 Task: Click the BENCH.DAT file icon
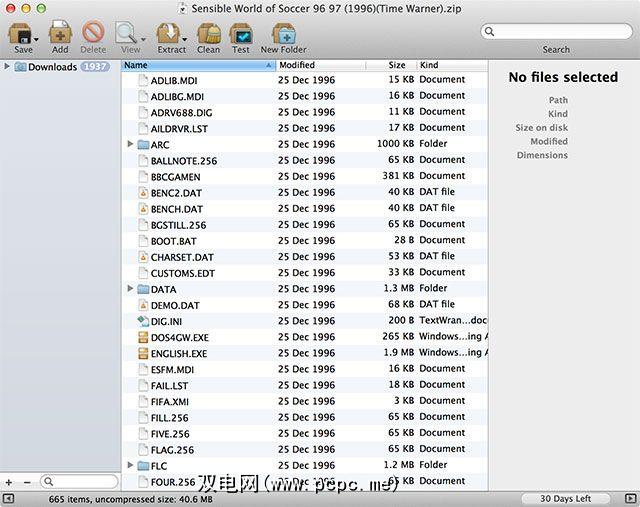coord(143,209)
